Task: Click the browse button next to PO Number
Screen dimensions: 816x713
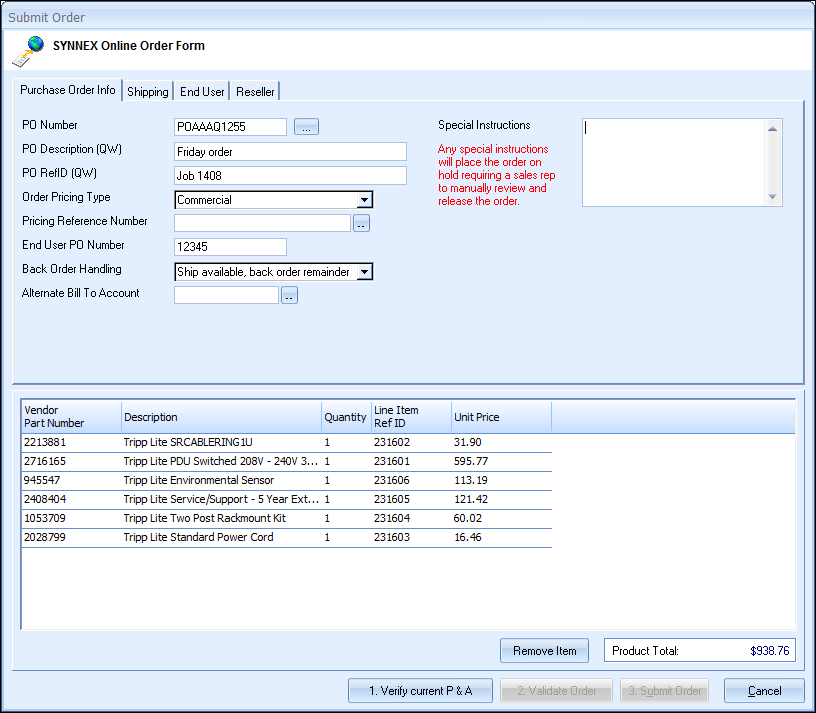Action: [x=306, y=127]
